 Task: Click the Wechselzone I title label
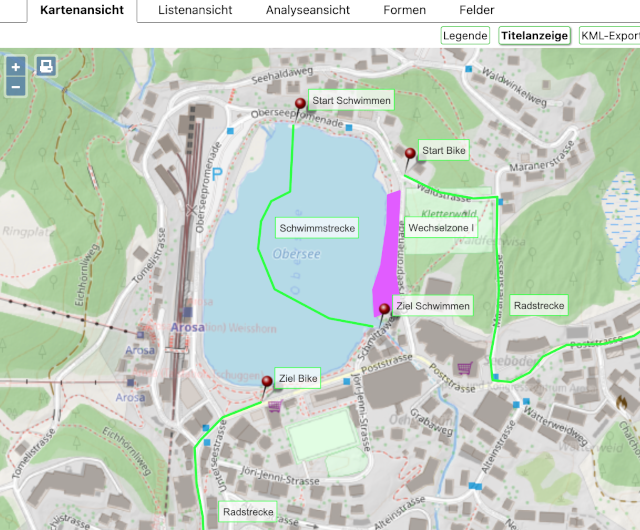441,229
